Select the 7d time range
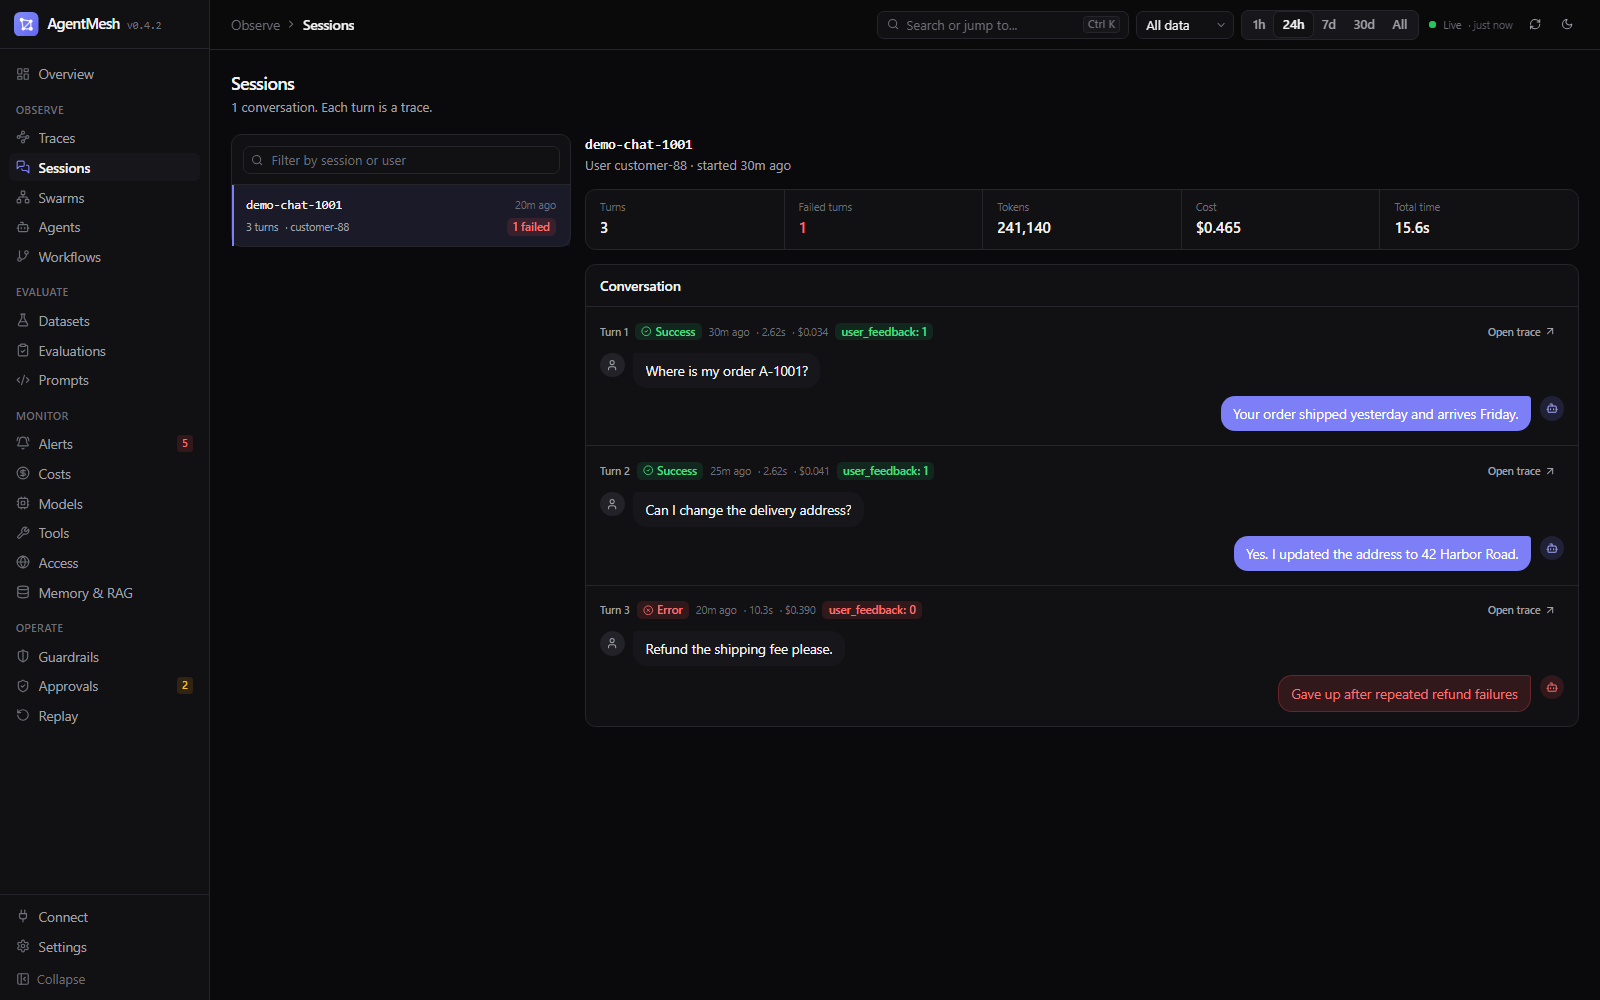Image resolution: width=1600 pixels, height=1000 pixels. [1329, 25]
